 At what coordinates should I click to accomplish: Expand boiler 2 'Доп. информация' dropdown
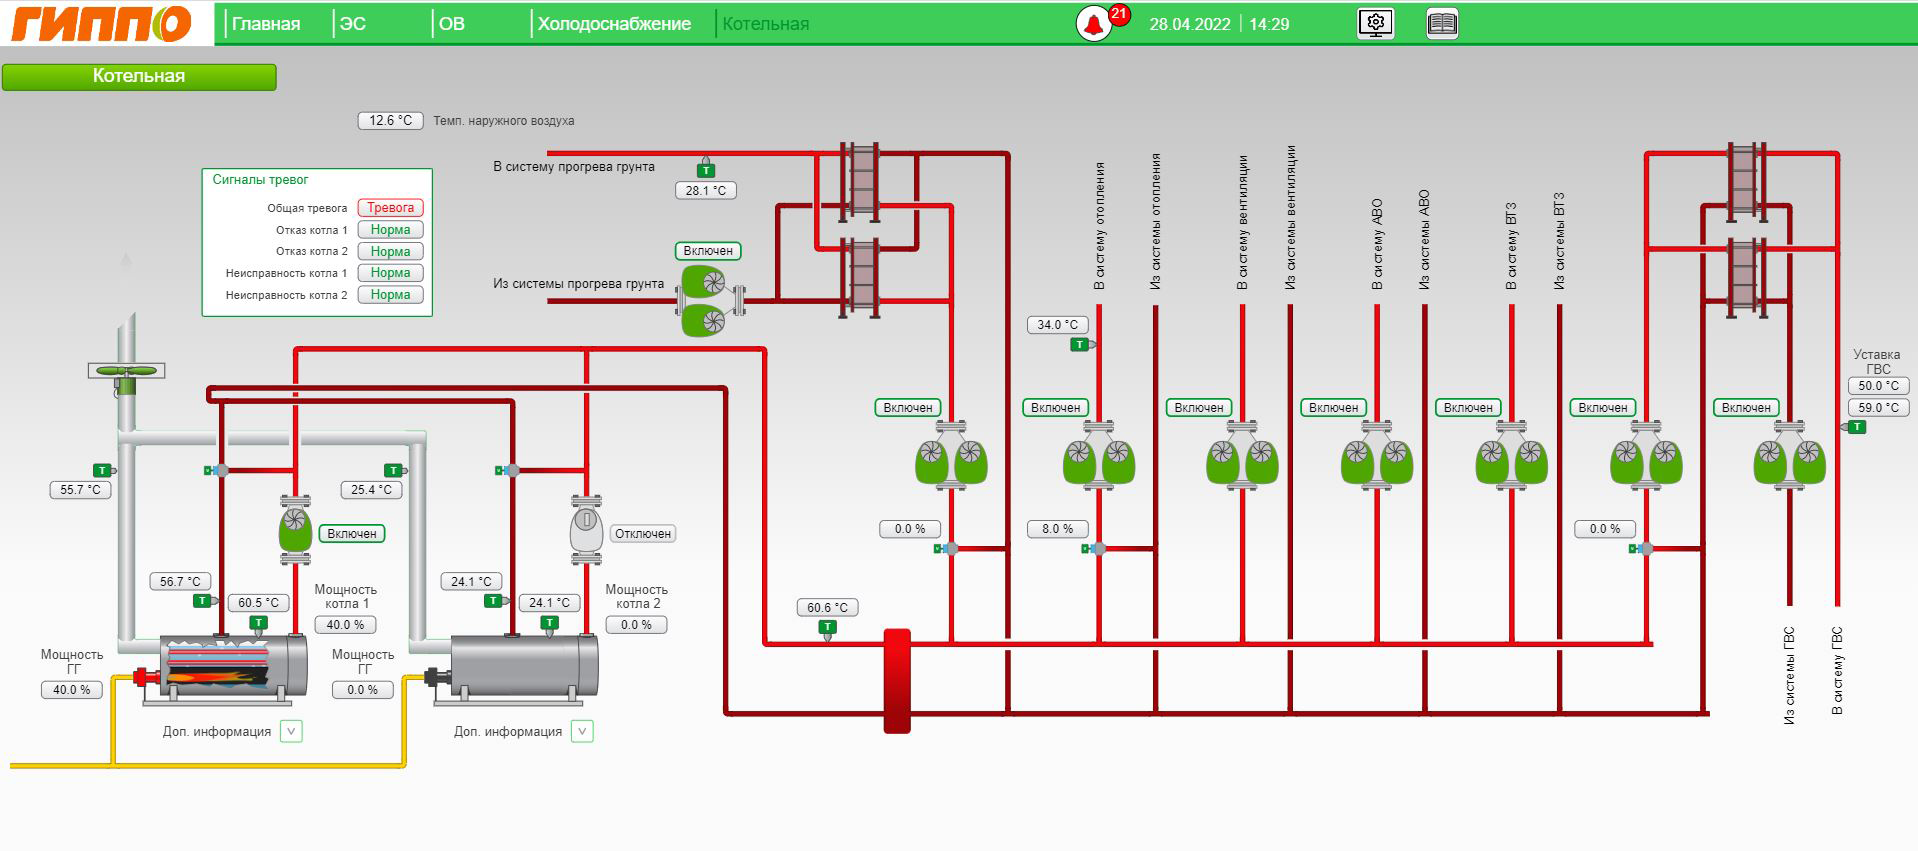[582, 732]
